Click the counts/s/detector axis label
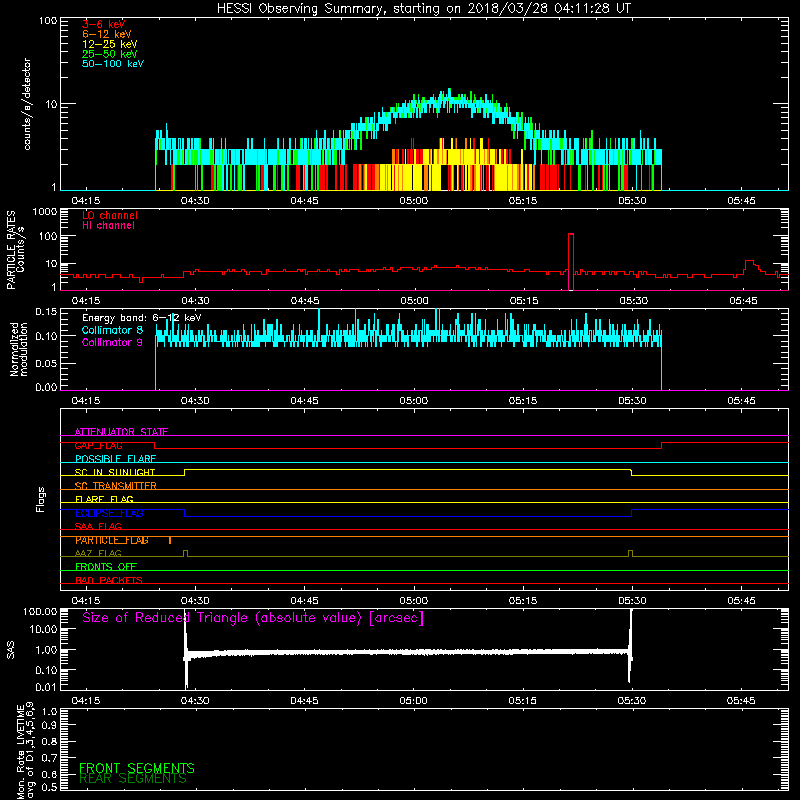Image resolution: width=800 pixels, height=800 pixels. [27, 104]
